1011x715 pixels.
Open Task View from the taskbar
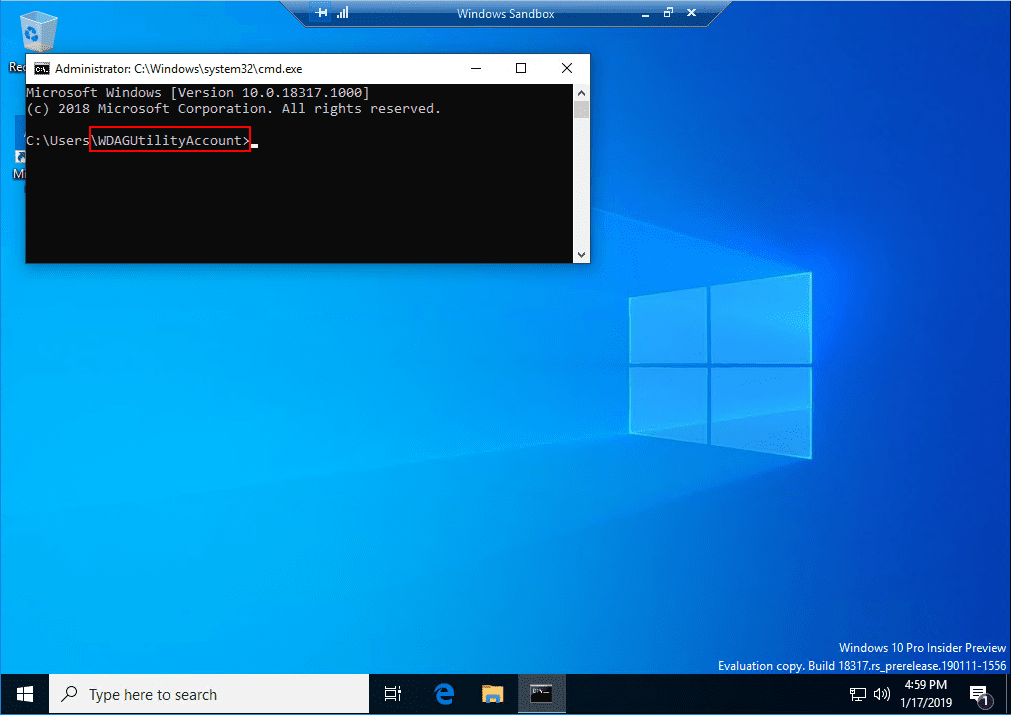(x=393, y=694)
